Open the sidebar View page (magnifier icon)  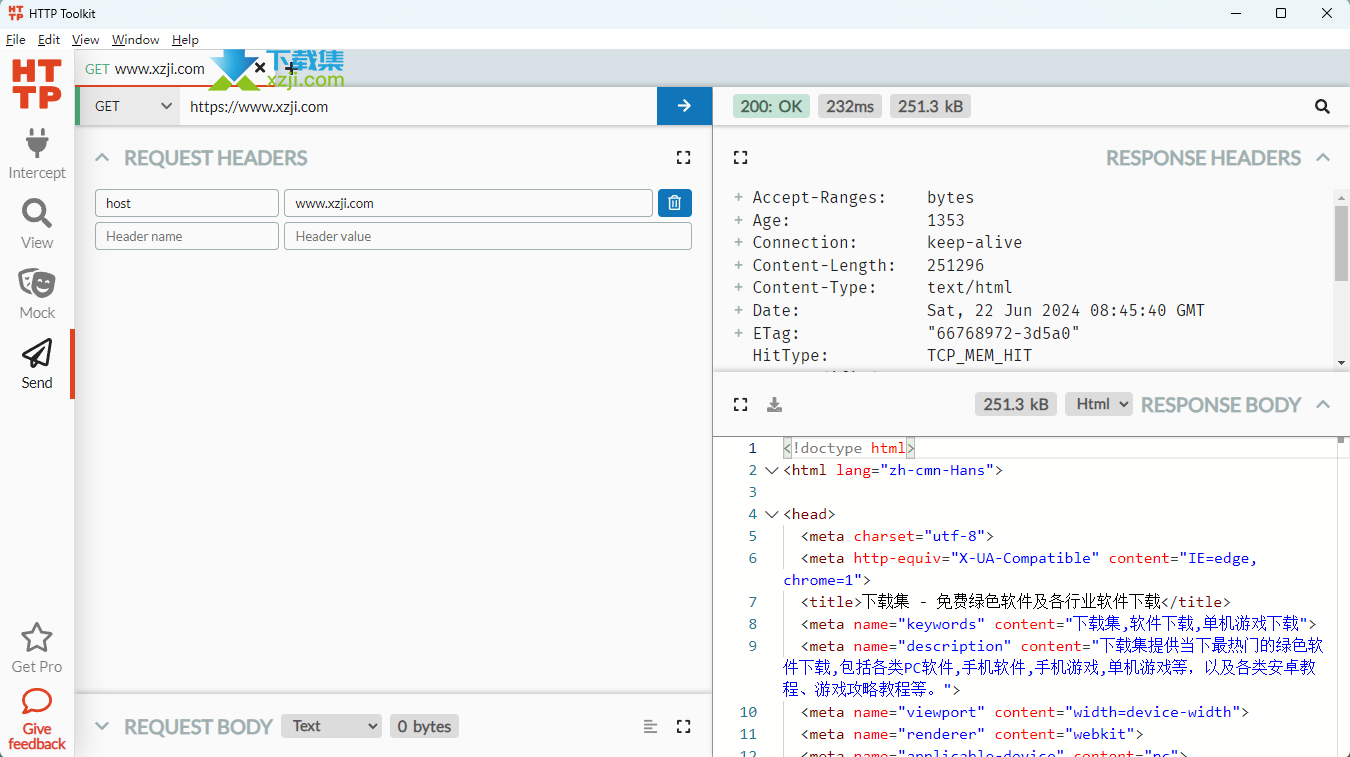click(x=37, y=224)
